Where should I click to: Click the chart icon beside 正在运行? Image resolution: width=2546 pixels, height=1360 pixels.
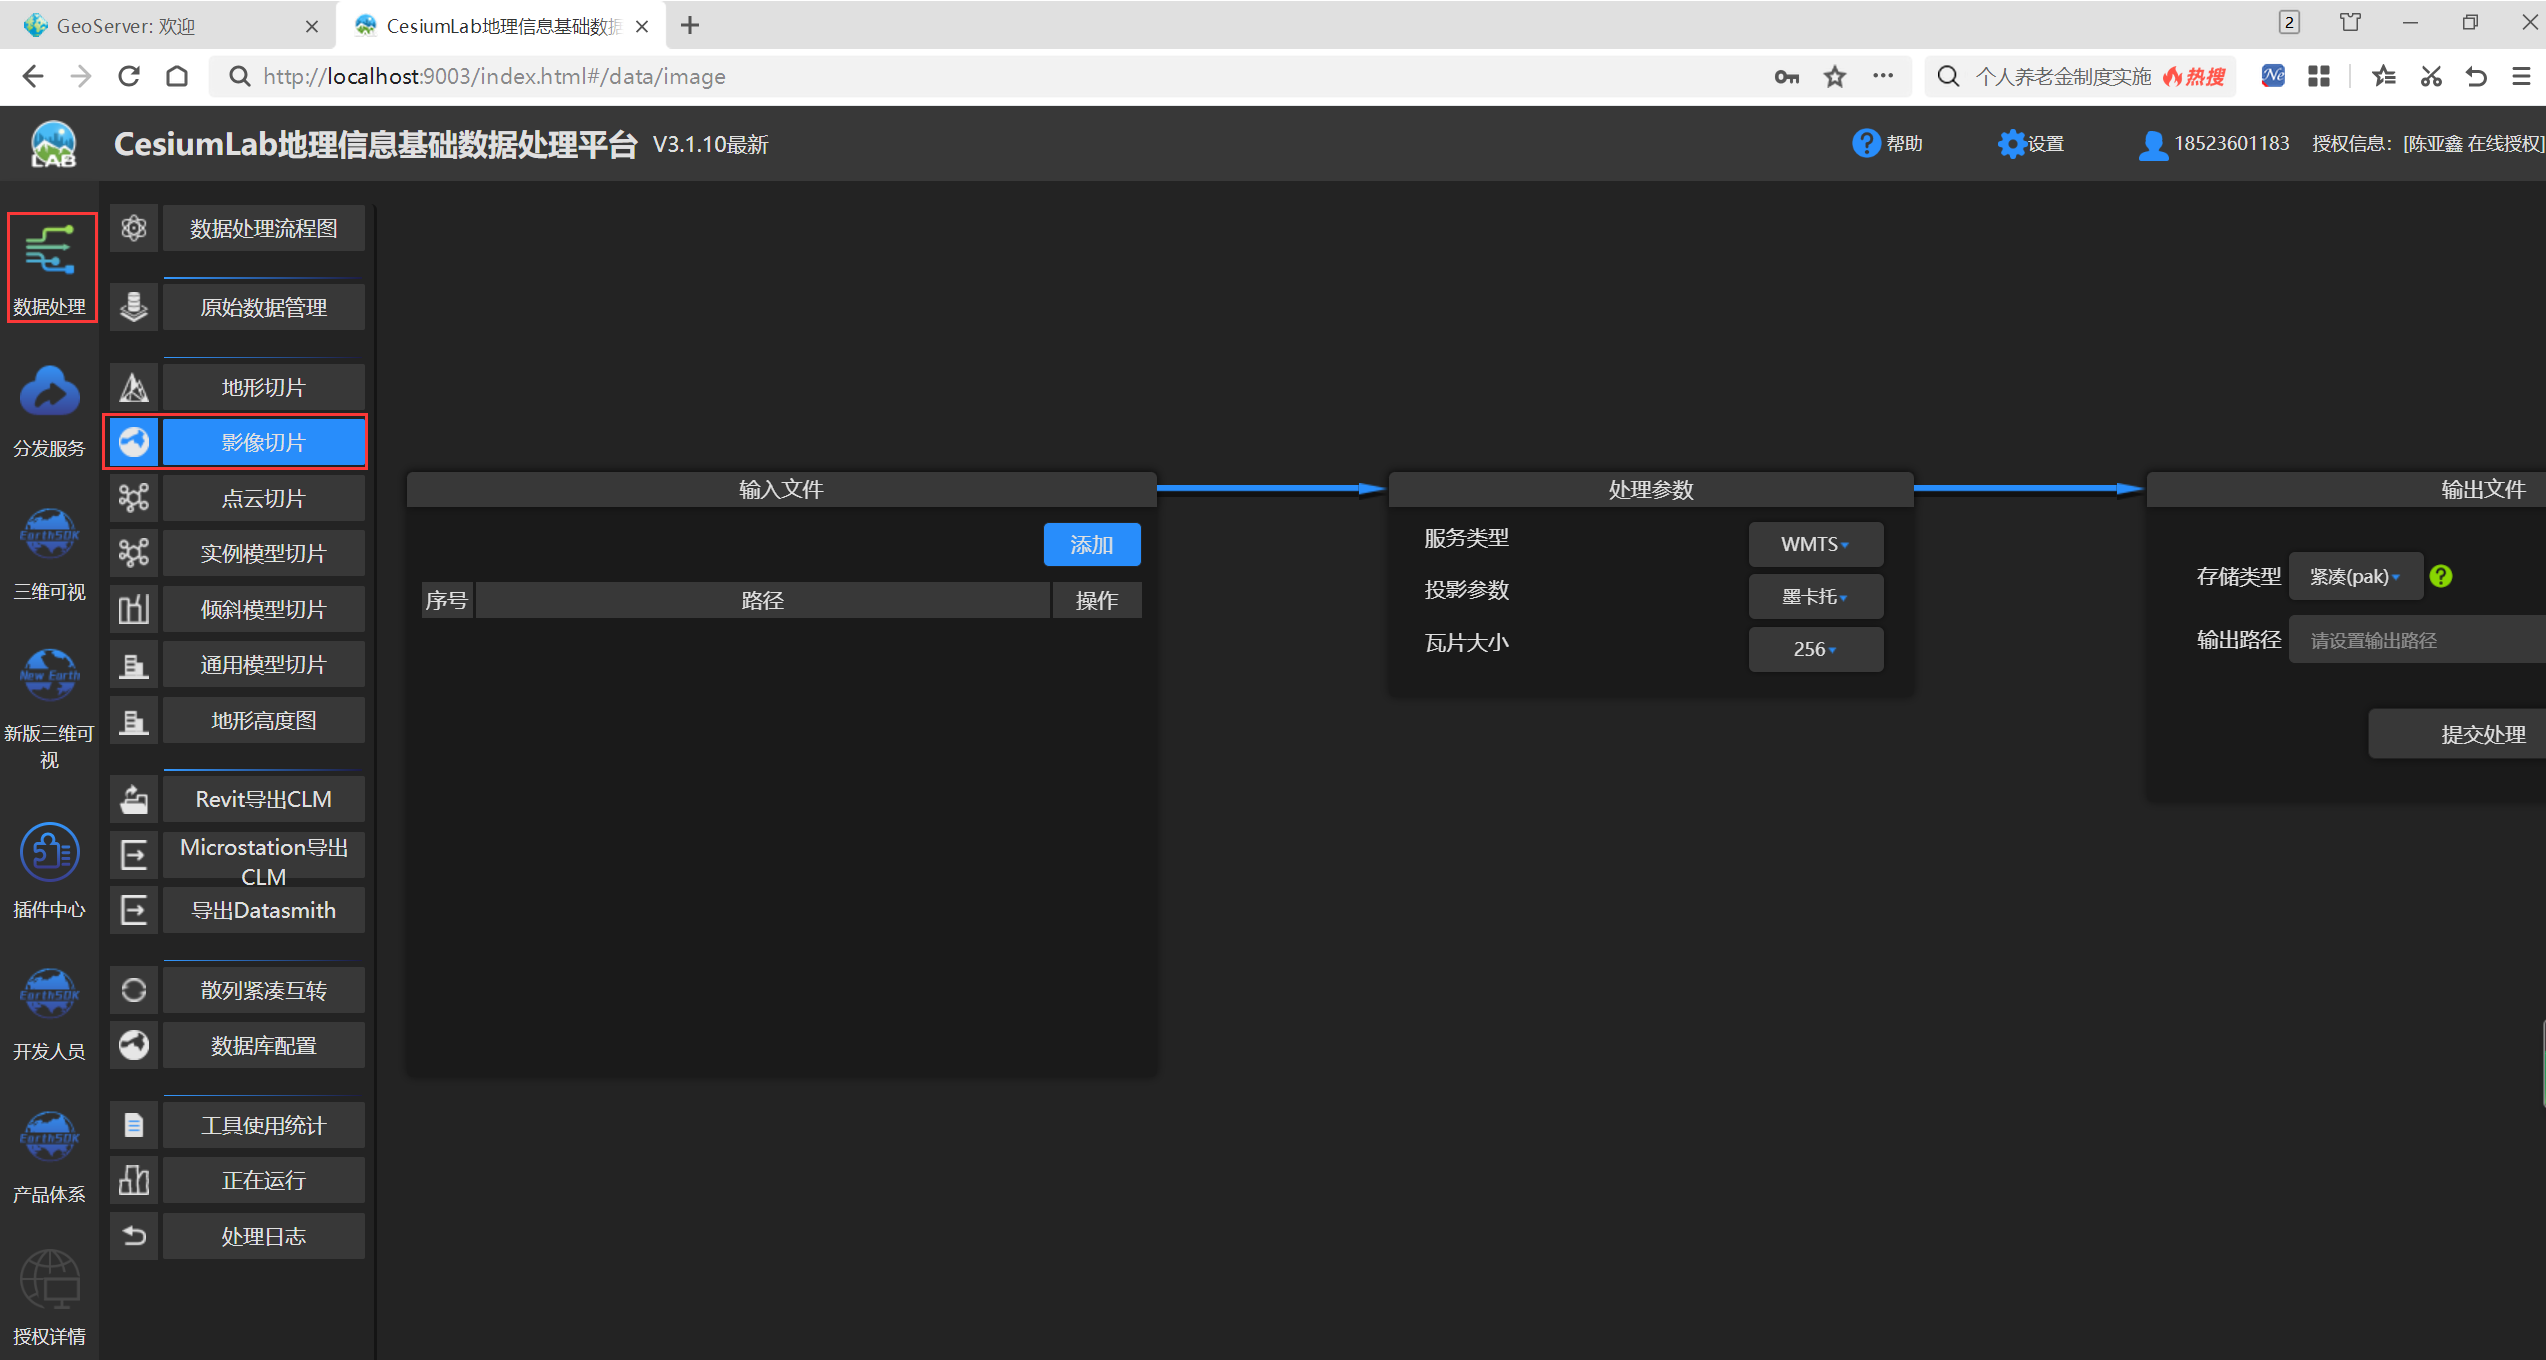click(x=134, y=1180)
